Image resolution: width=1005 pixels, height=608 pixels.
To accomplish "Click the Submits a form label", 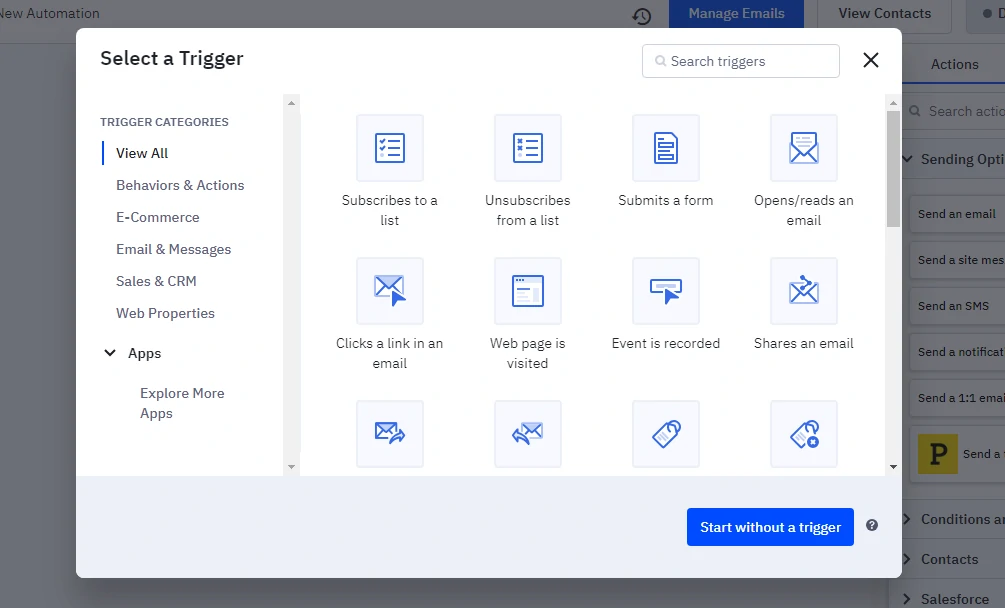I will 666,201.
